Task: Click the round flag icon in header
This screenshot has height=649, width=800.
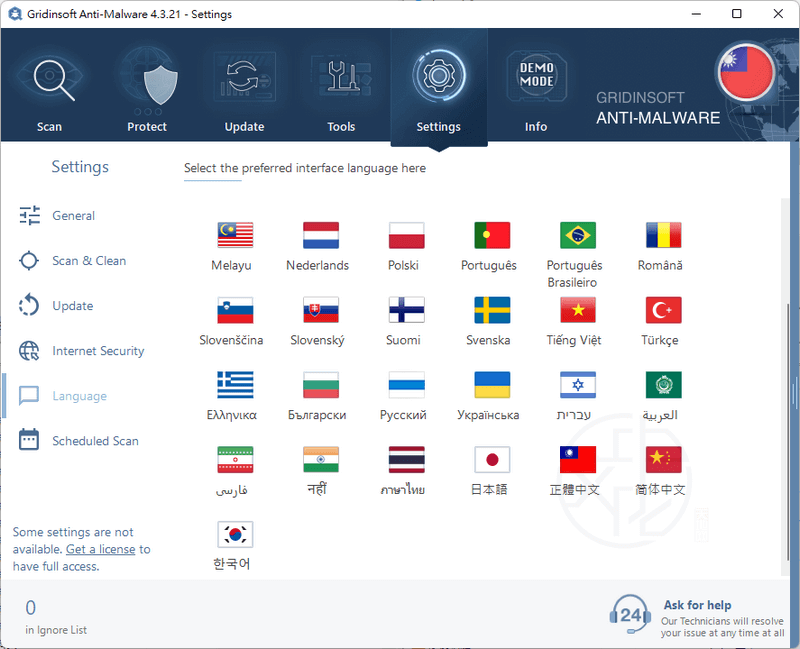Action: point(746,73)
